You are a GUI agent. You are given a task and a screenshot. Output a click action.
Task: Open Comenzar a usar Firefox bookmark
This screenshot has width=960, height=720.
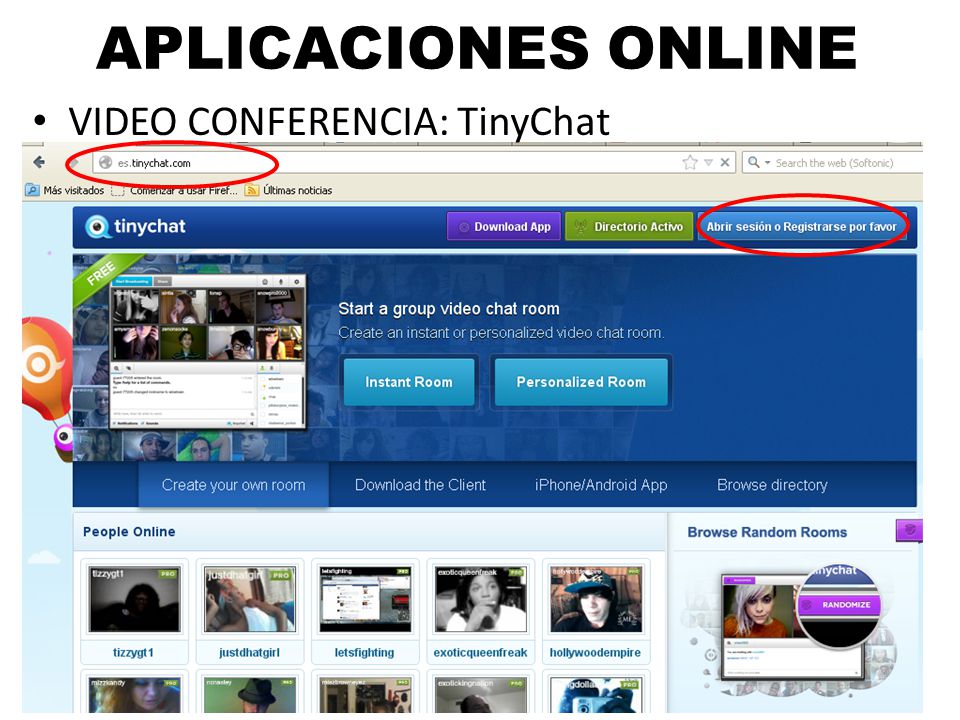[x=174, y=190]
